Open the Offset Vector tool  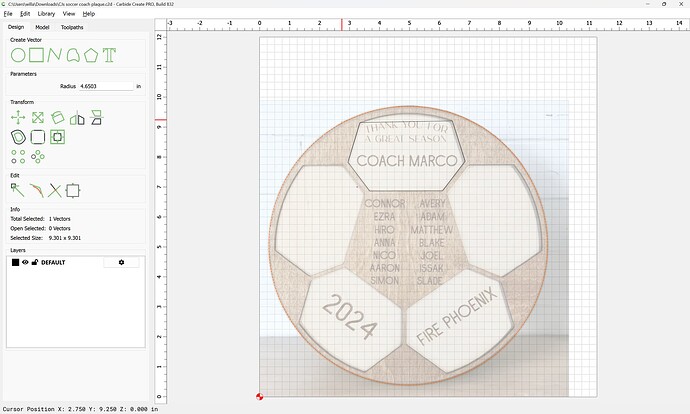click(x=18, y=137)
